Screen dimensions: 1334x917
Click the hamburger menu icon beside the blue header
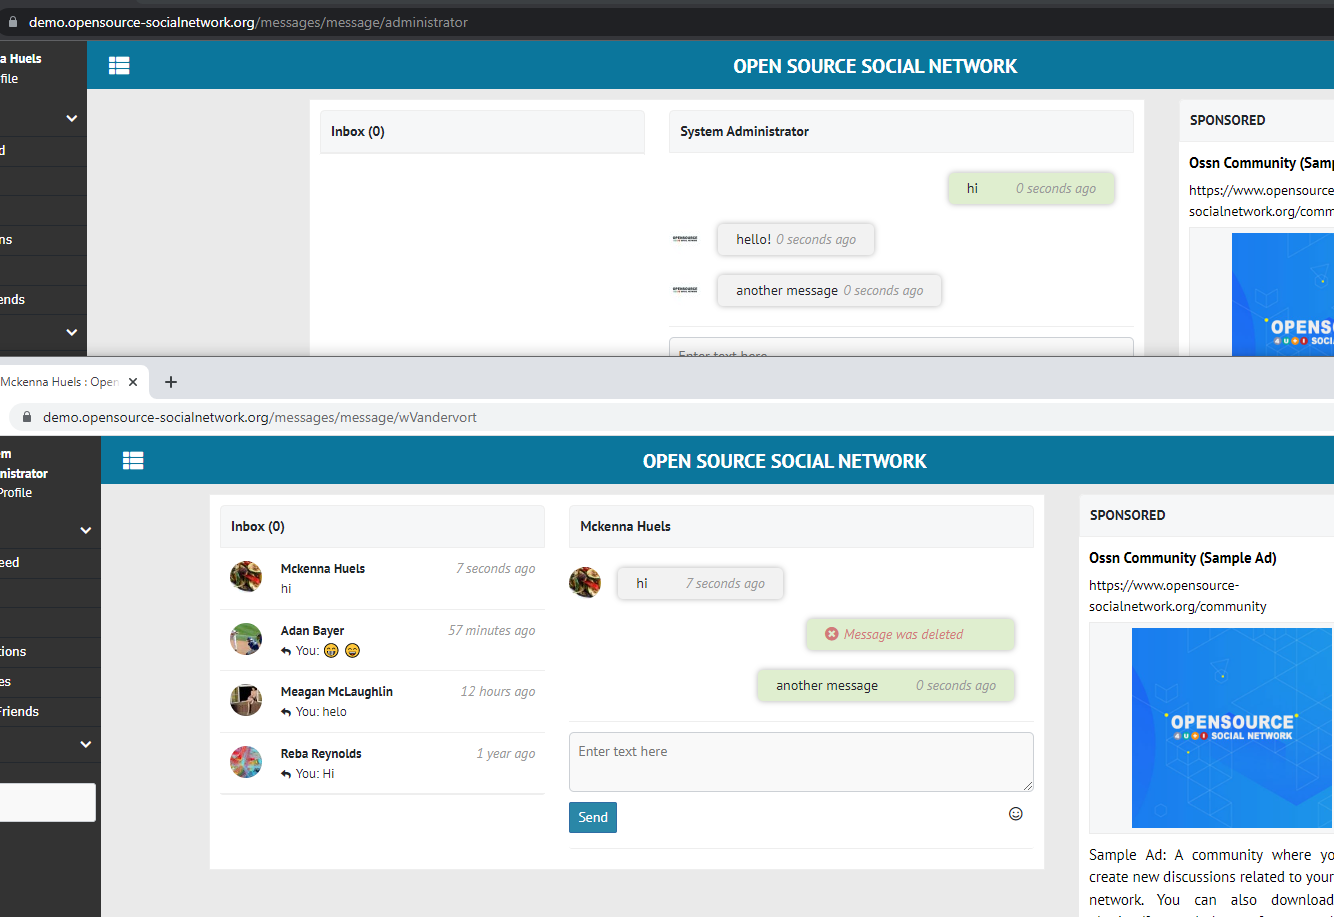(x=133, y=460)
